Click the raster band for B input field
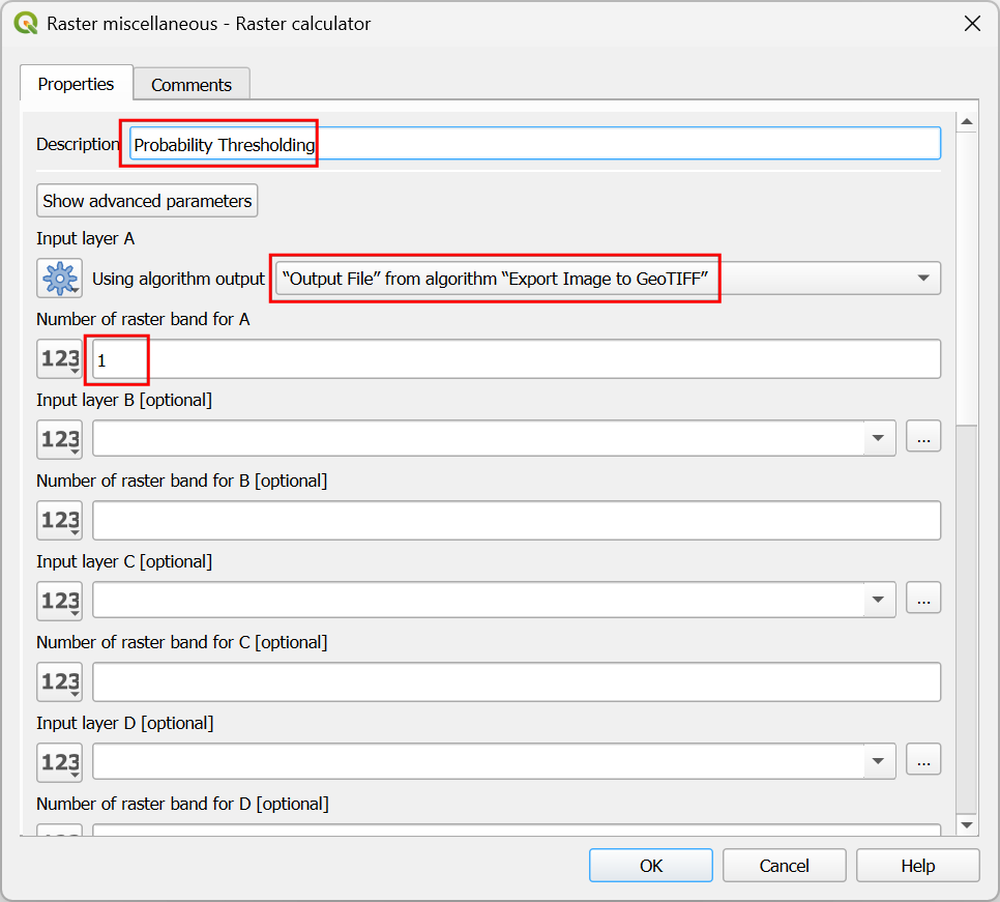1000x902 pixels. pyautogui.click(x=517, y=520)
